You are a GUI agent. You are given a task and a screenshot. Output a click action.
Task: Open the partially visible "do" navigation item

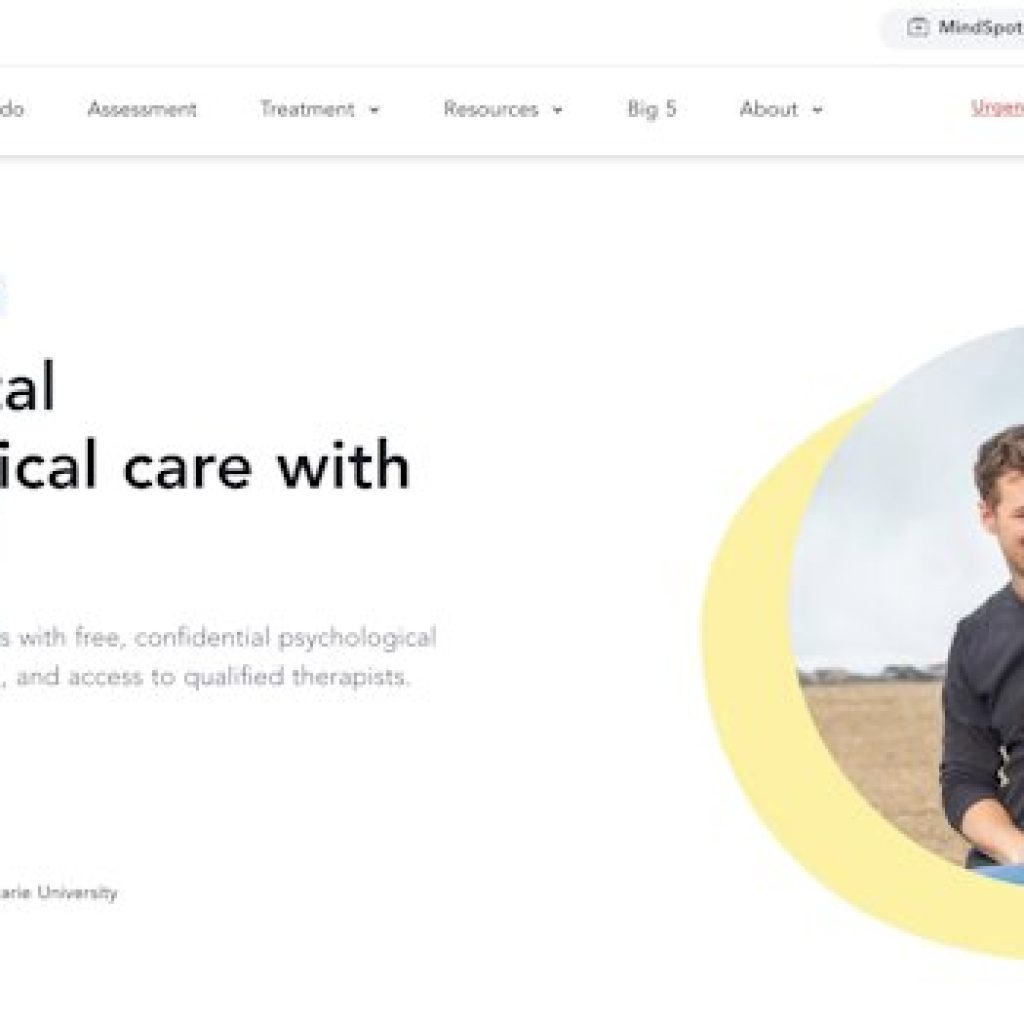point(12,109)
